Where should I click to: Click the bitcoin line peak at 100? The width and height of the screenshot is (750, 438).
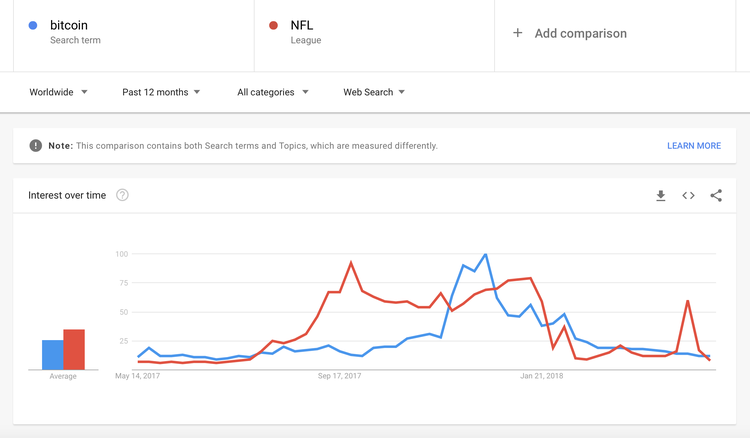click(485, 255)
